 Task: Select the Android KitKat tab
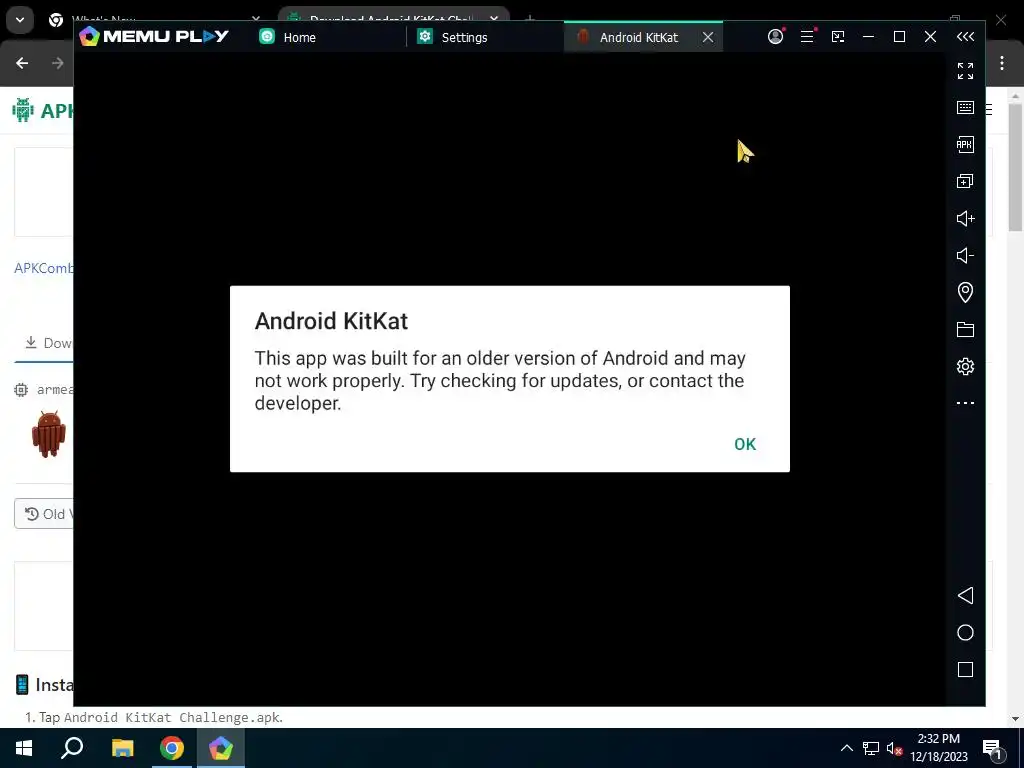click(637, 37)
